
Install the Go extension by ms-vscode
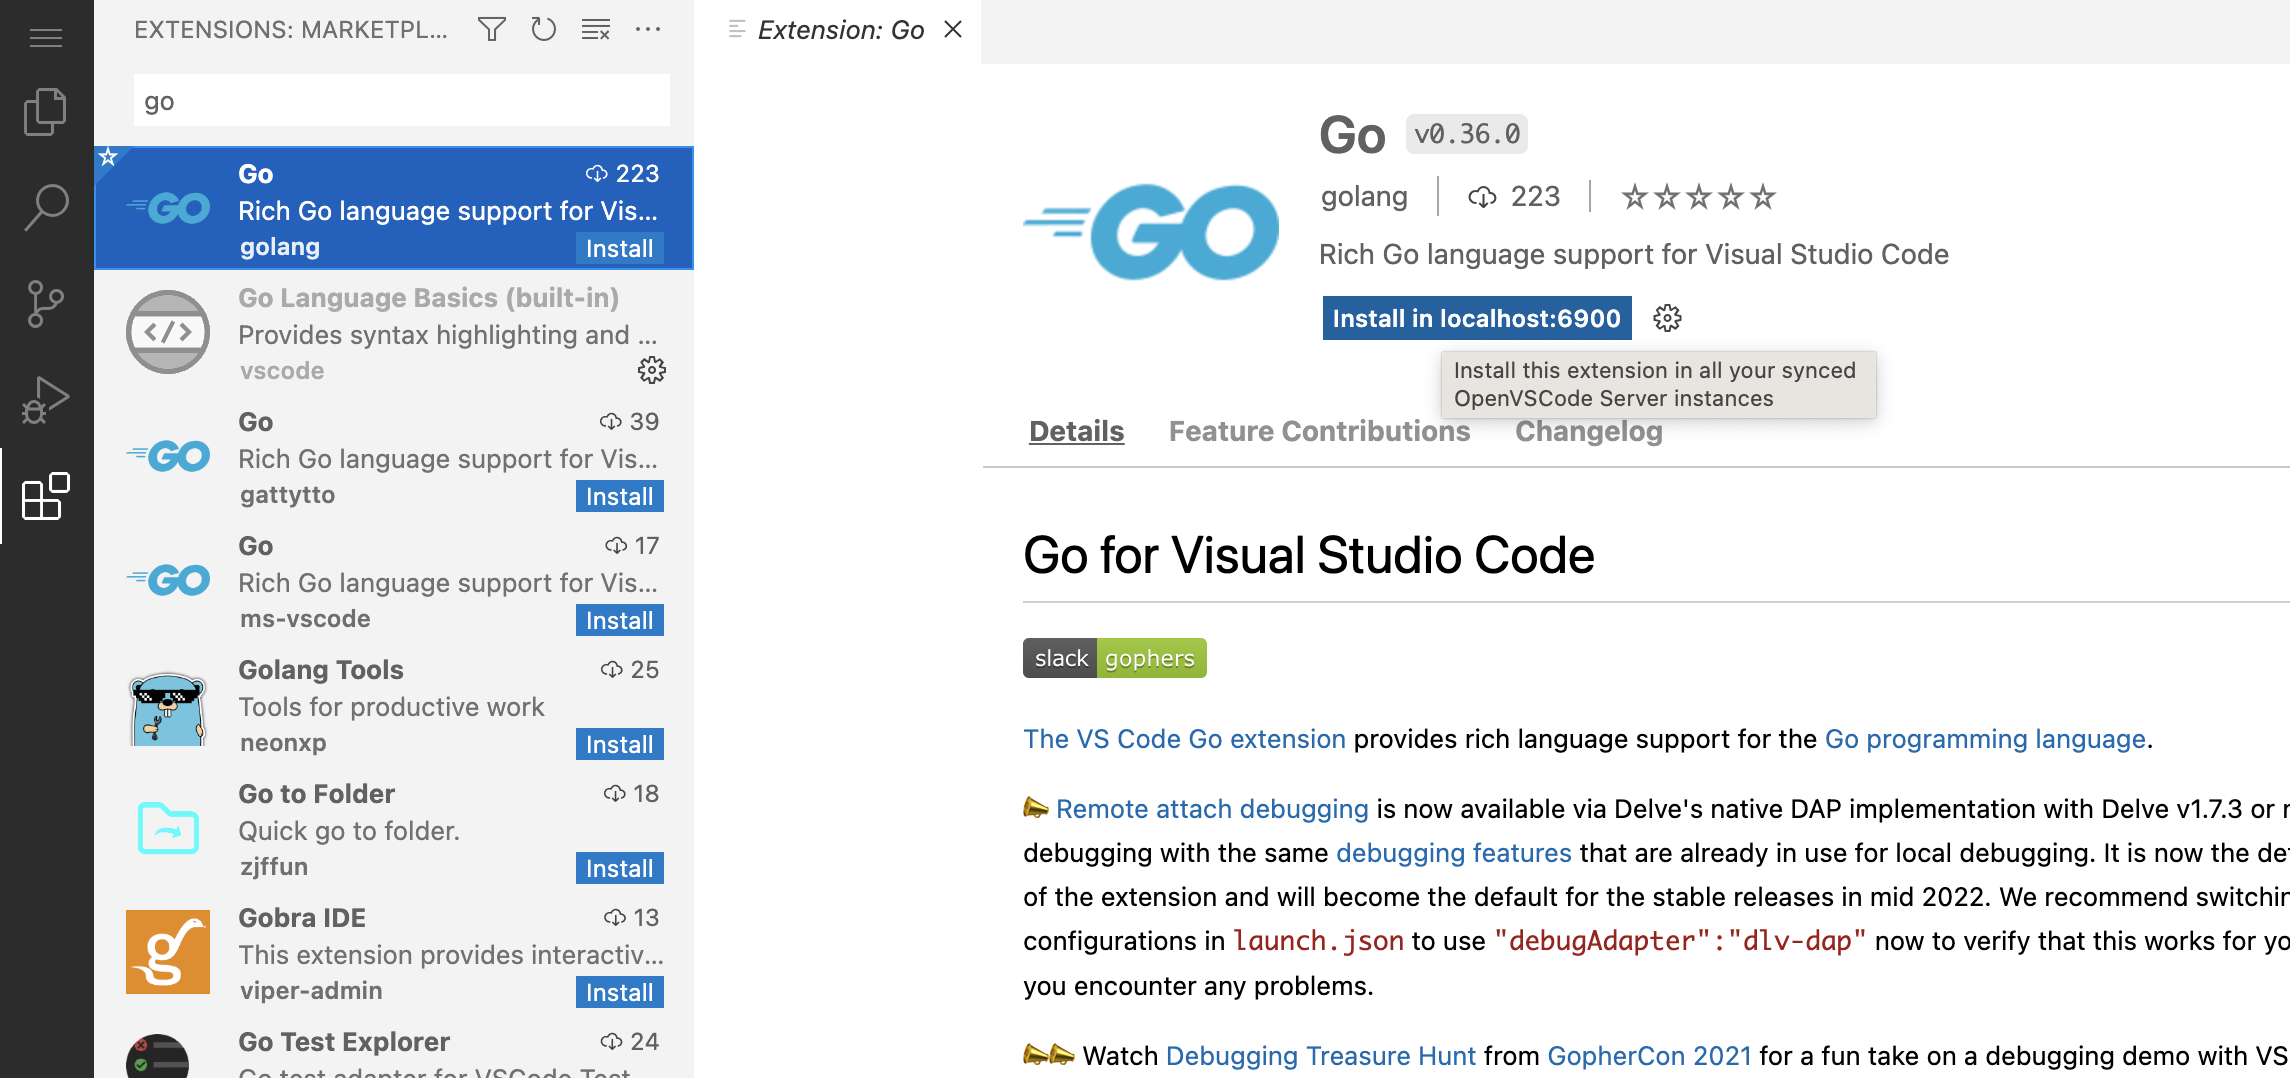[x=620, y=620]
